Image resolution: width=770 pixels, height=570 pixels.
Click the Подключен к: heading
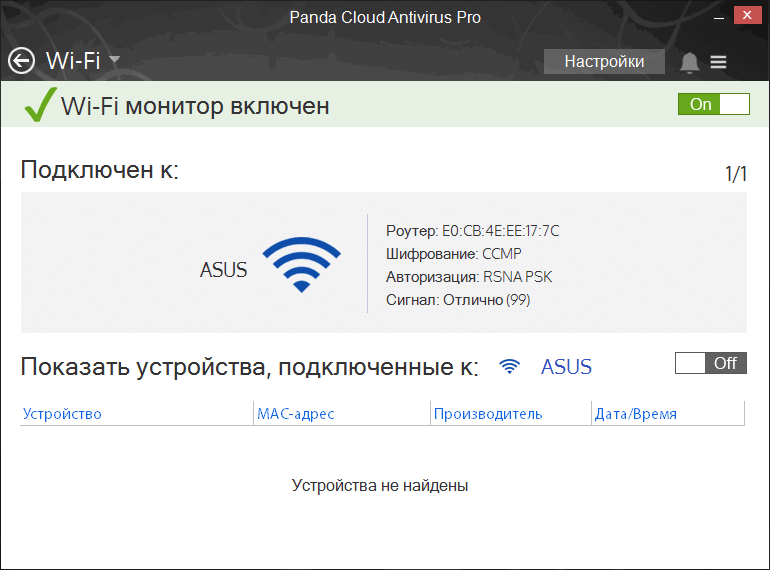(100, 170)
